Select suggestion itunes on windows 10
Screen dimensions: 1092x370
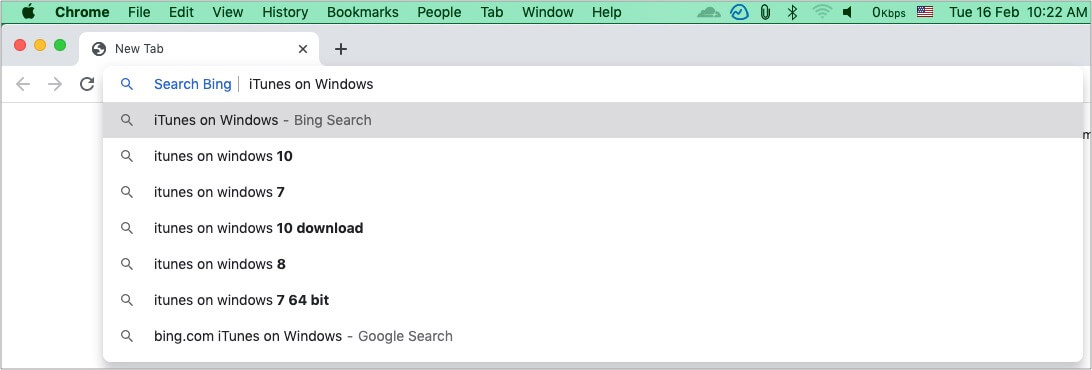593,156
